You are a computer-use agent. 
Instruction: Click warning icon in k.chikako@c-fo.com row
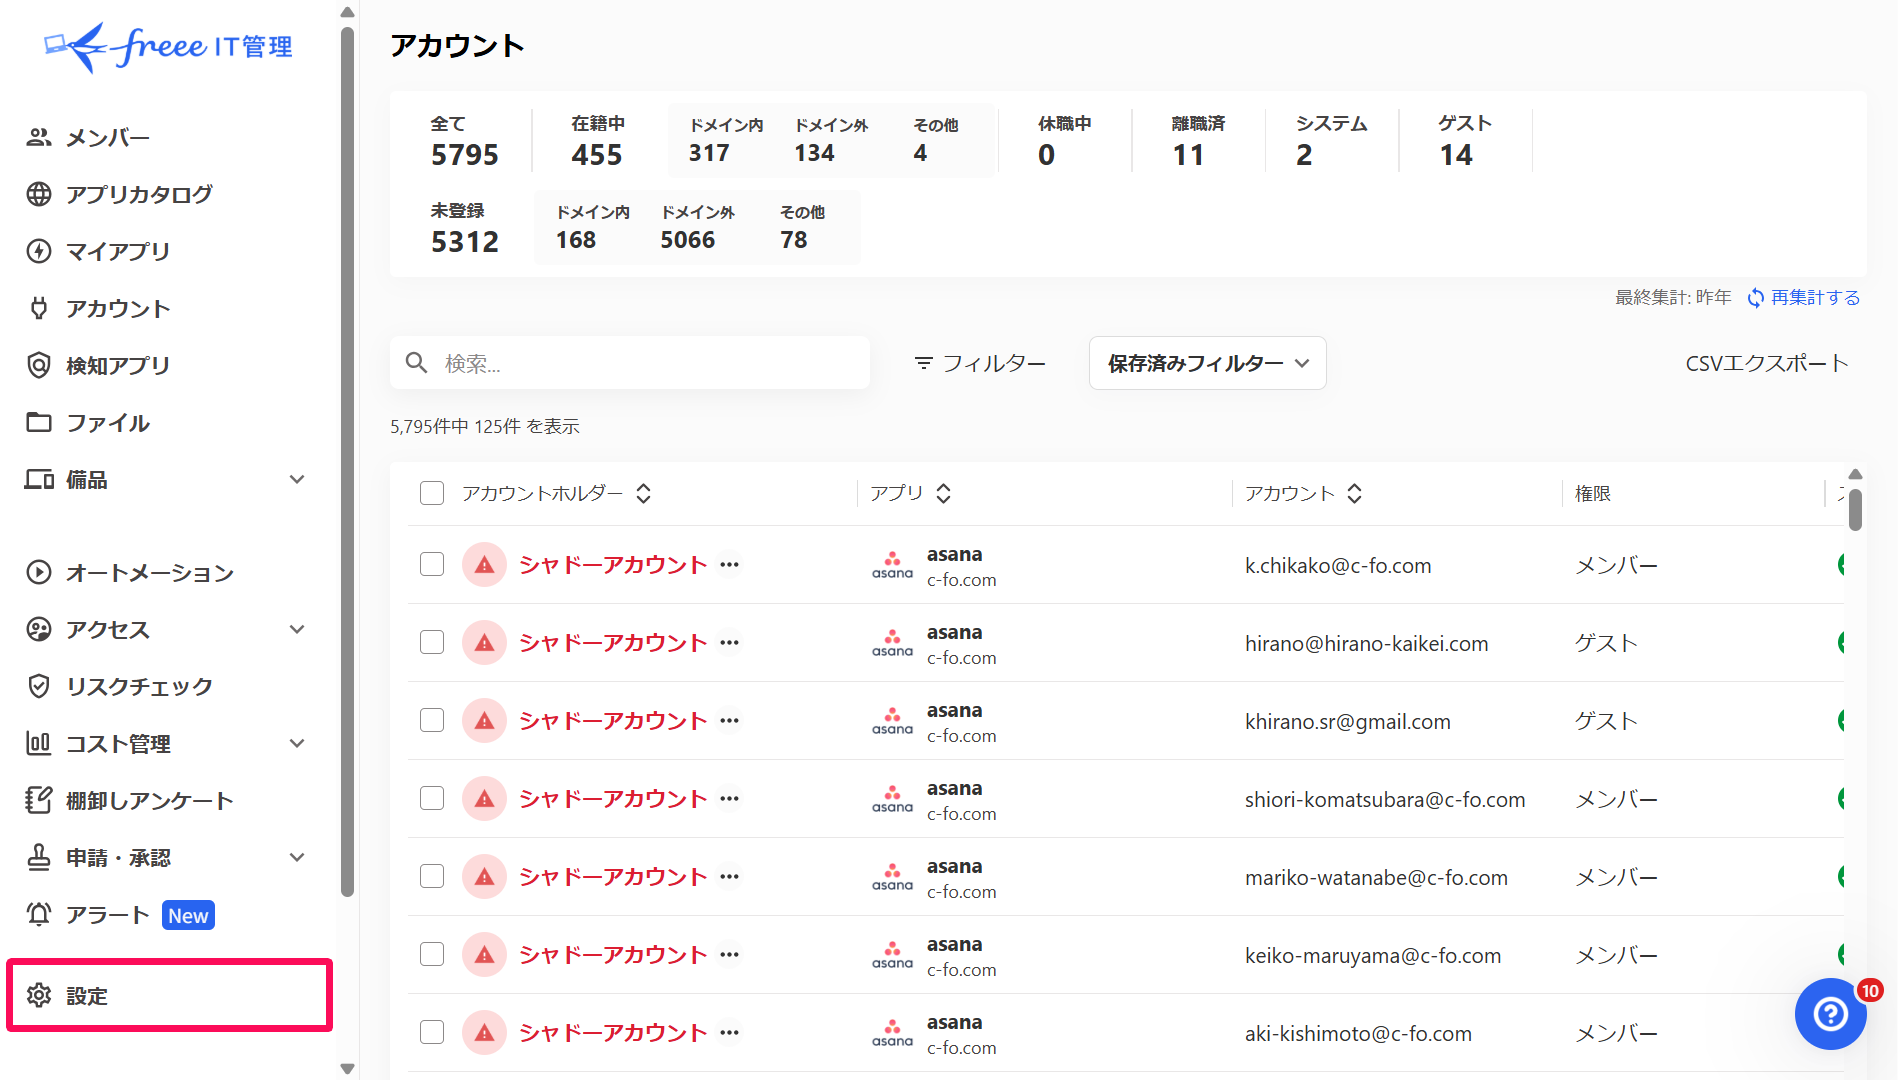485,565
